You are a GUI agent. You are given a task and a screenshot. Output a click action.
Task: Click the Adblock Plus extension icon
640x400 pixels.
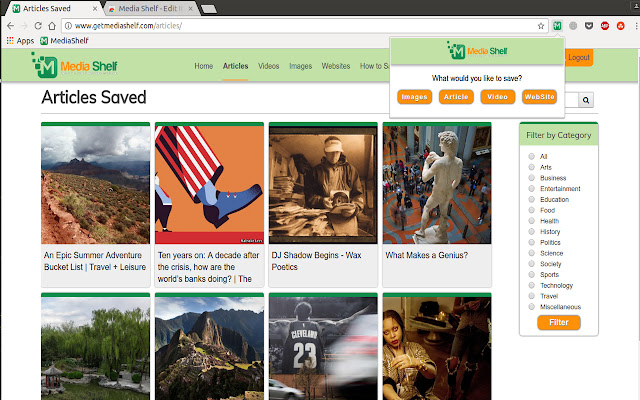coord(605,26)
